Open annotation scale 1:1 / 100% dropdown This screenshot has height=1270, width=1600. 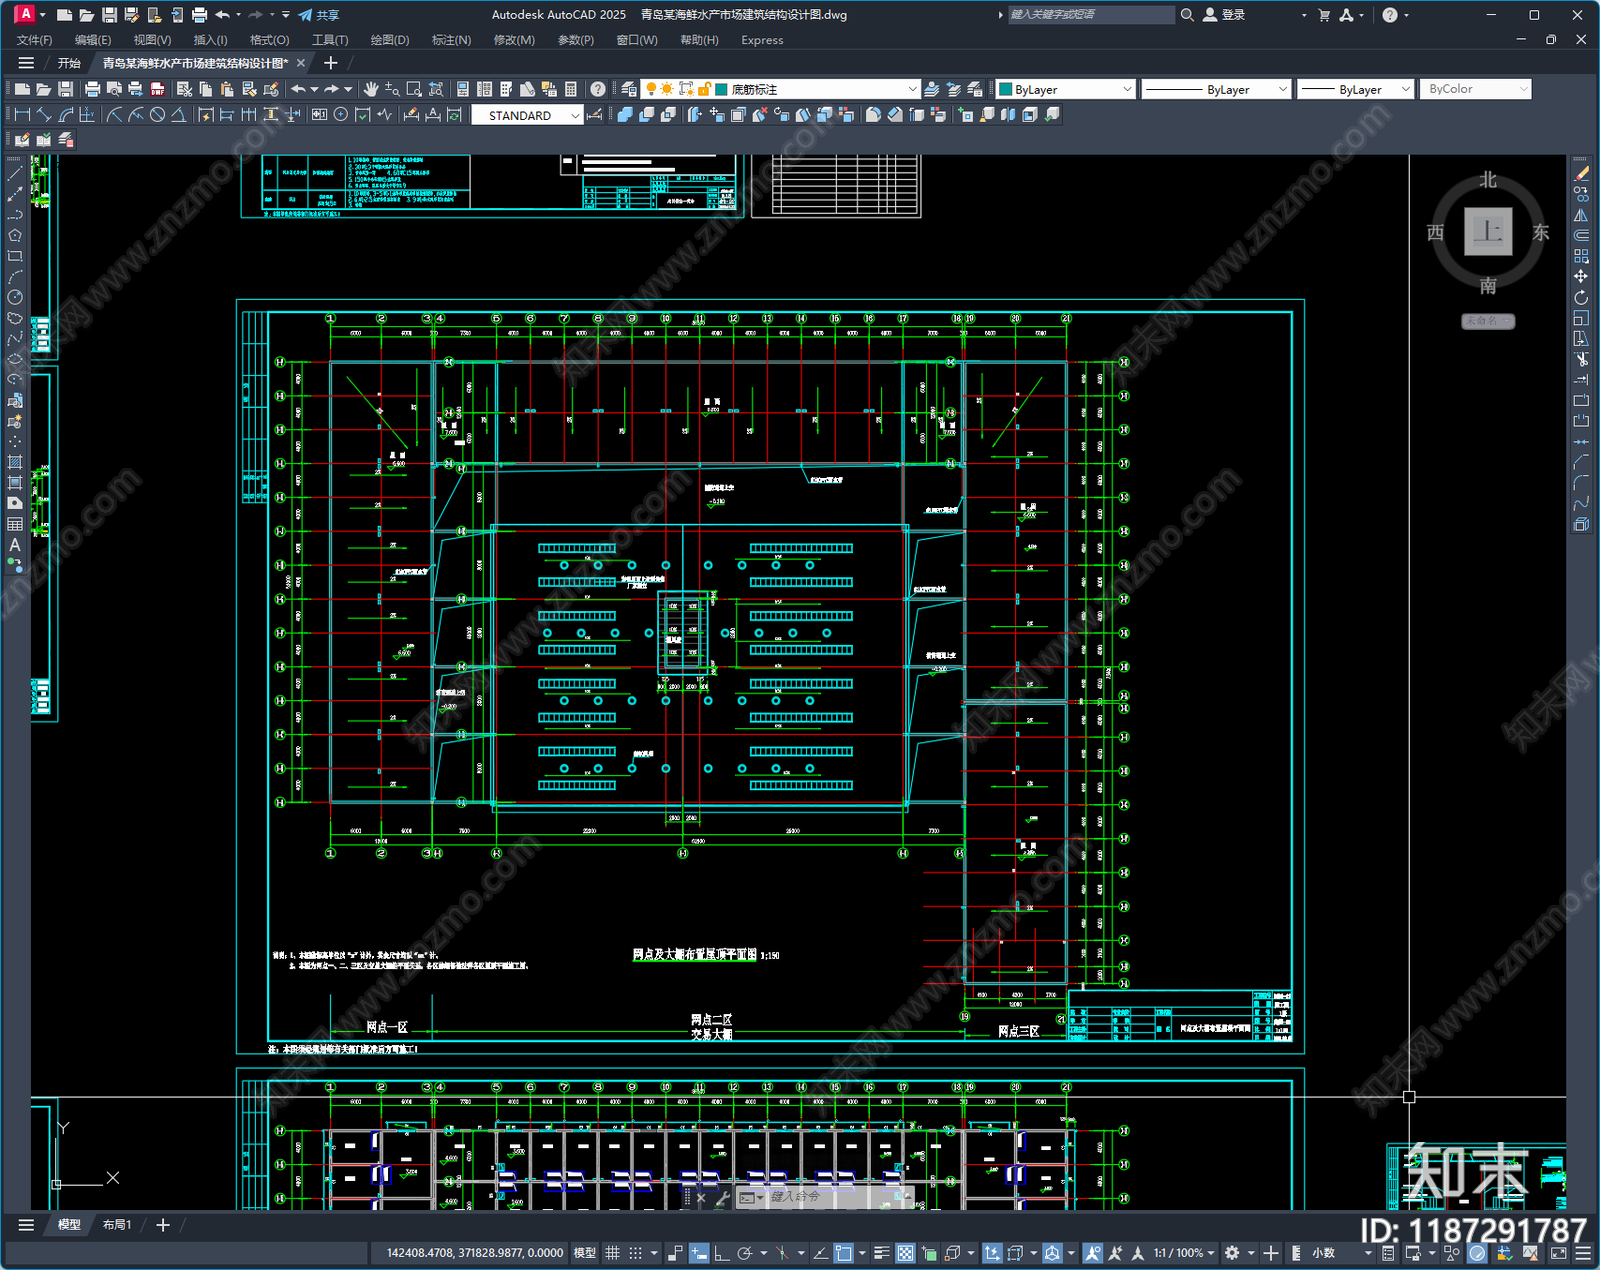tap(1184, 1253)
